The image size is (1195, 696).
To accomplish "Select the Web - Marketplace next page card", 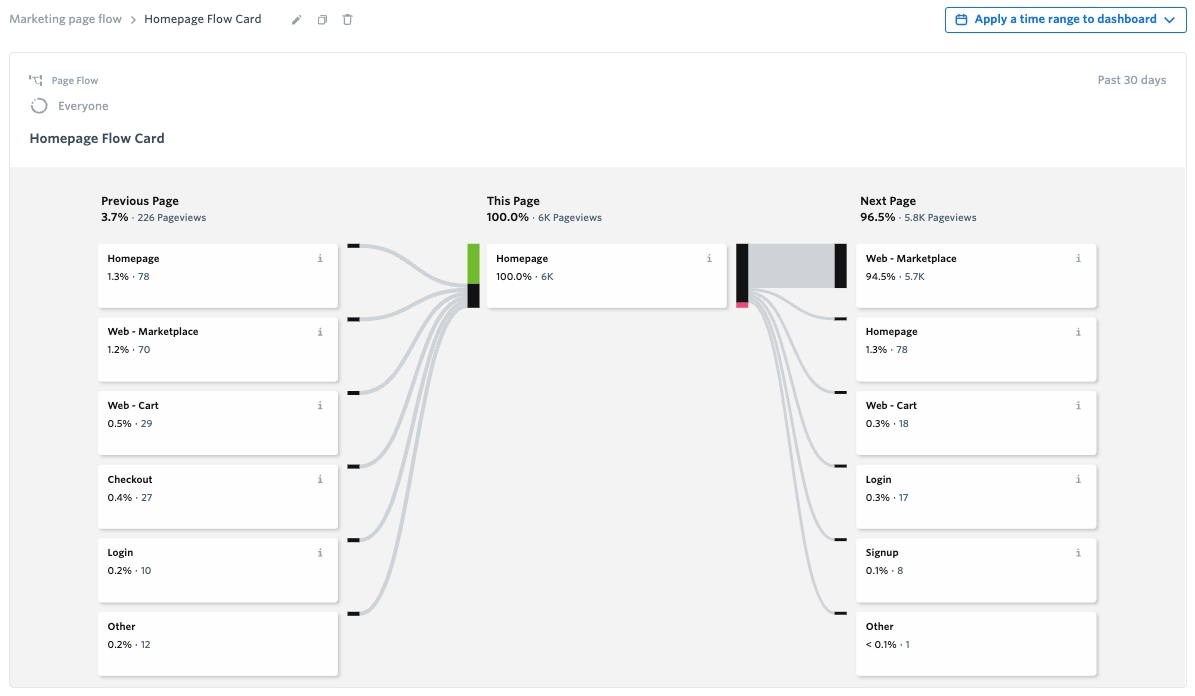I will coord(976,275).
